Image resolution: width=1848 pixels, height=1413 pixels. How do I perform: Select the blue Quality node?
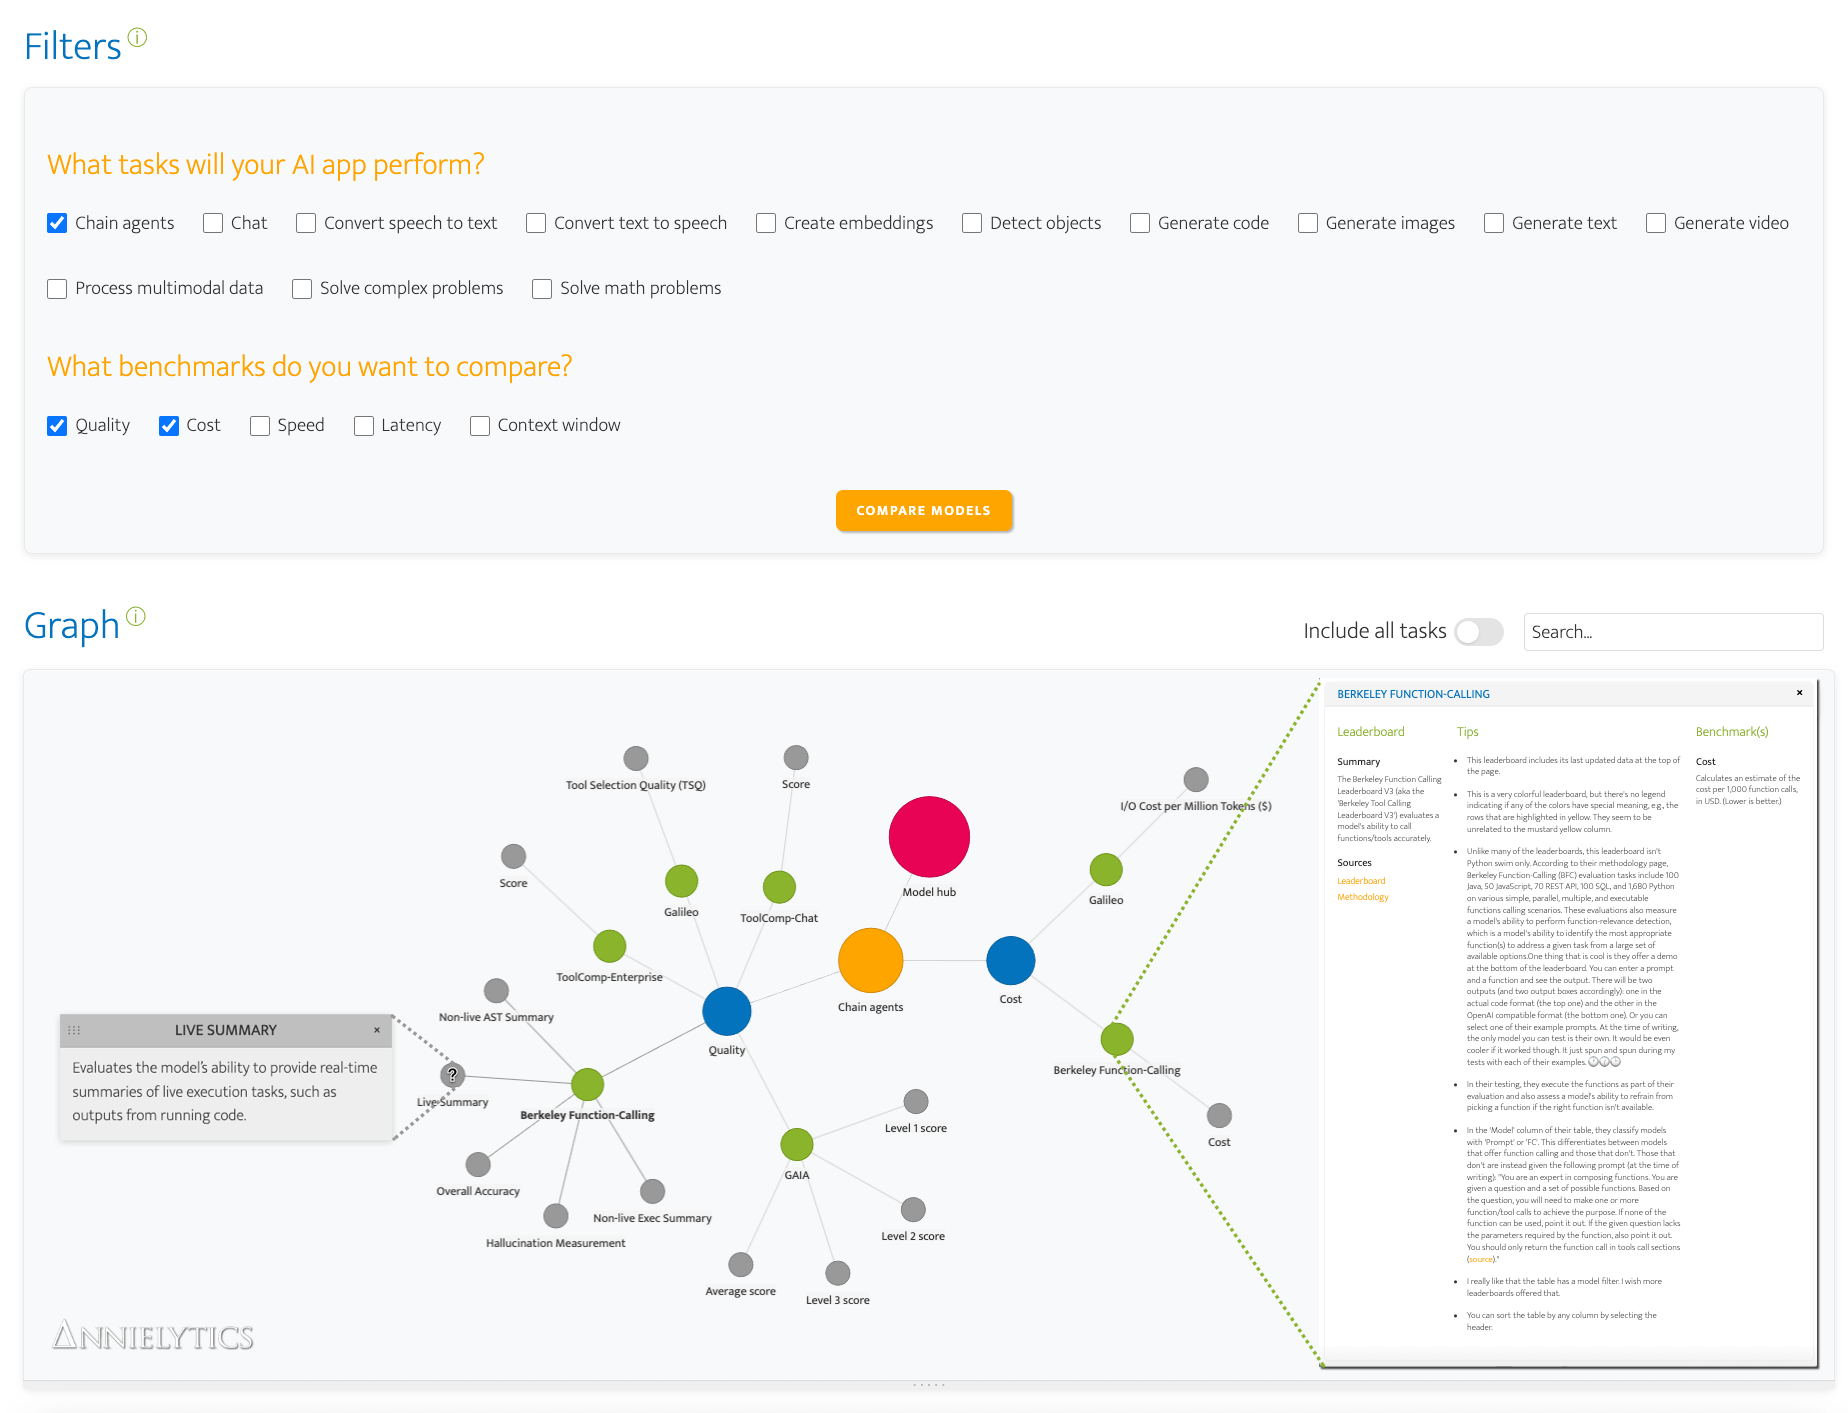726,1011
